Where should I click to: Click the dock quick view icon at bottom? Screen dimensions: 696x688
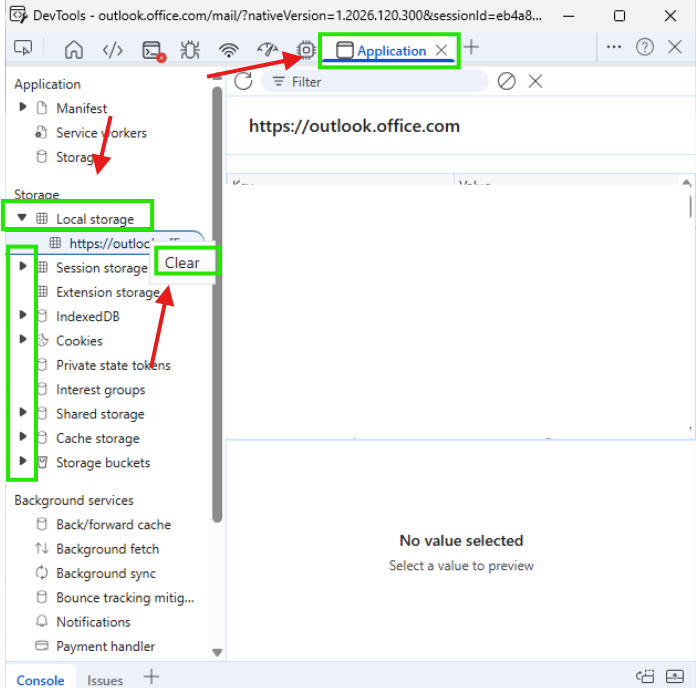tap(645, 676)
